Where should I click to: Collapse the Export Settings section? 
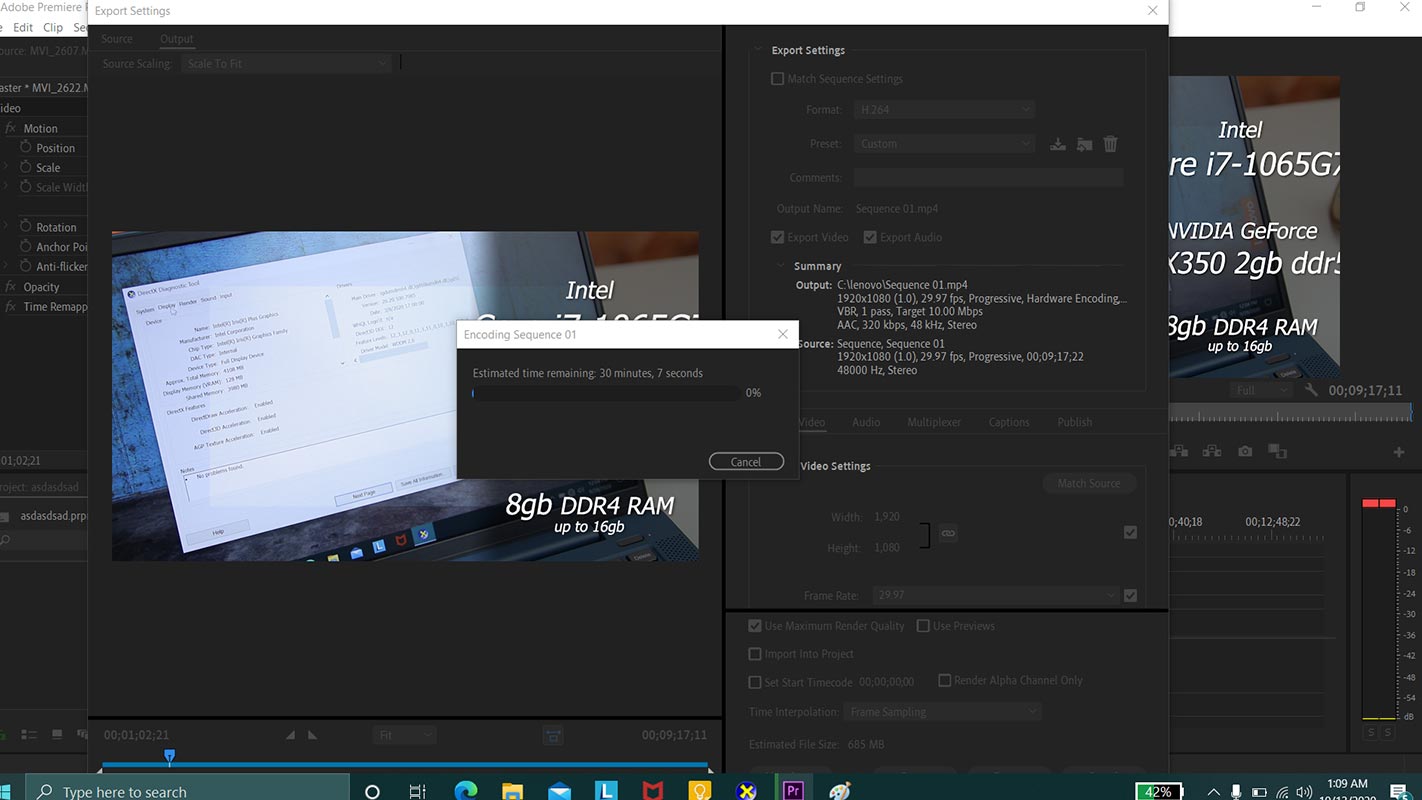pos(758,50)
